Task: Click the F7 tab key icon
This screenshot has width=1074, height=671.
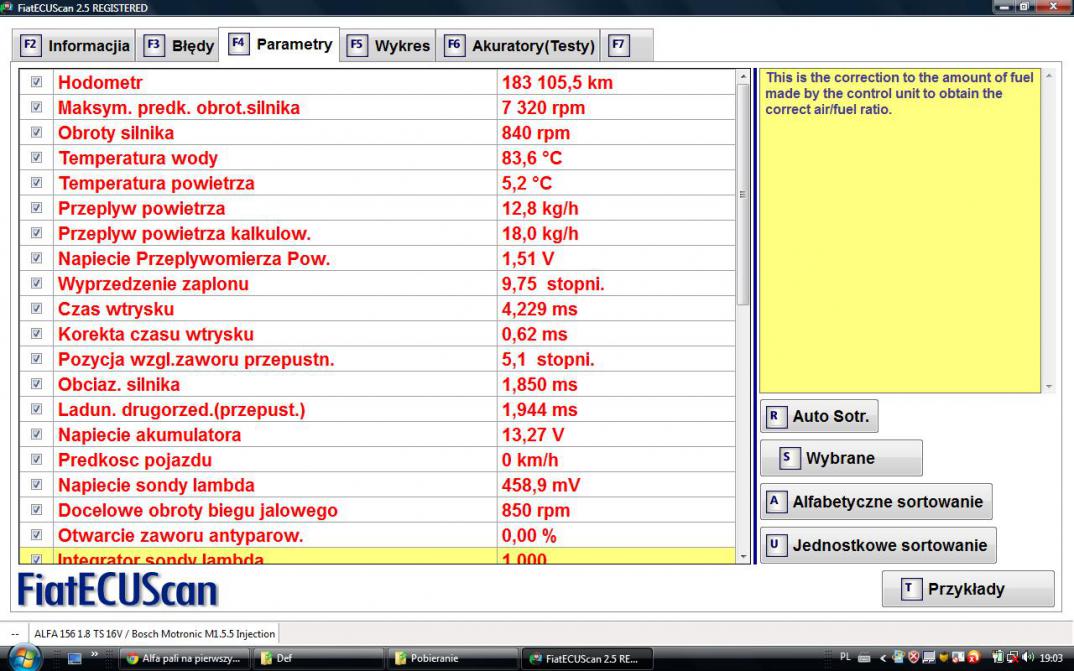Action: point(619,45)
